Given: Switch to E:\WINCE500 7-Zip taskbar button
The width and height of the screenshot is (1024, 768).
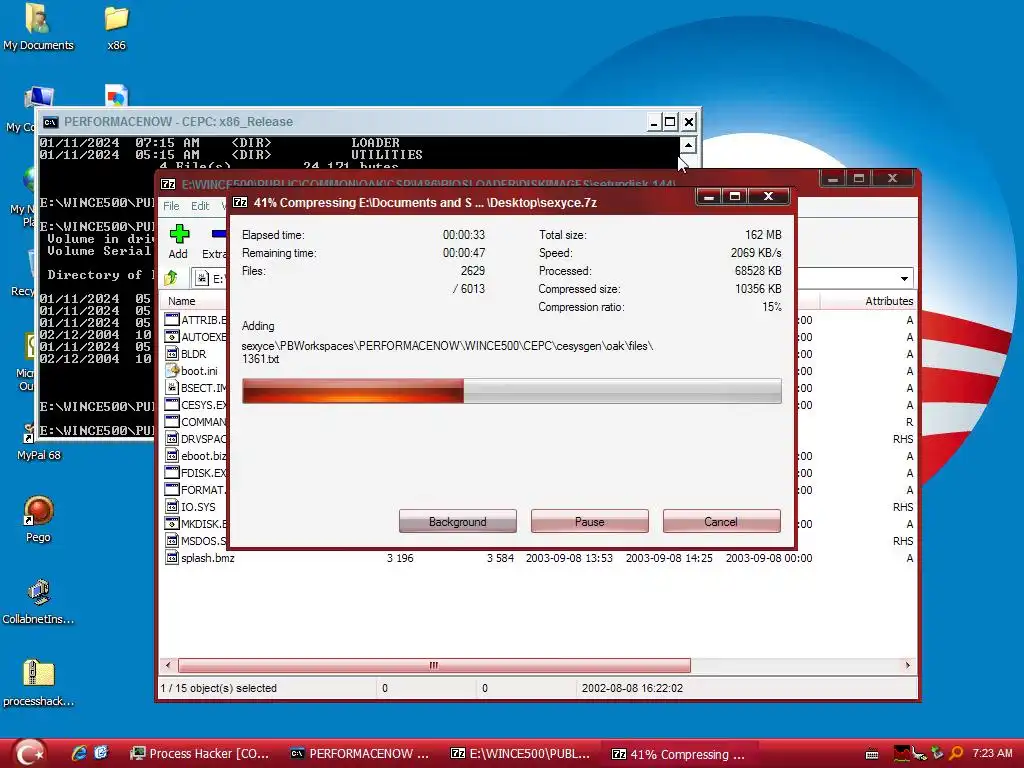Looking at the screenshot, I should pos(520,754).
